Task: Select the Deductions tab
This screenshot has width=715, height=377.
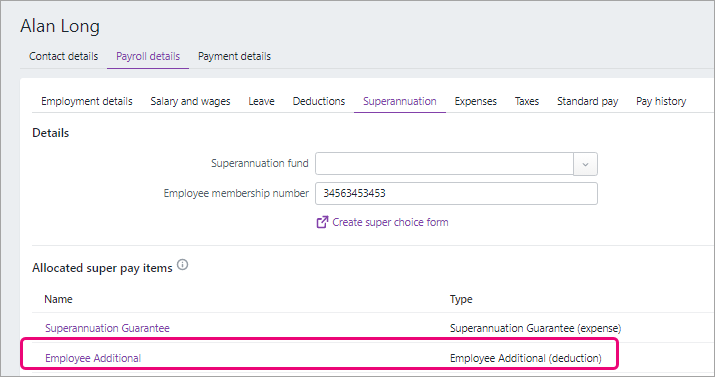Action: coord(319,101)
